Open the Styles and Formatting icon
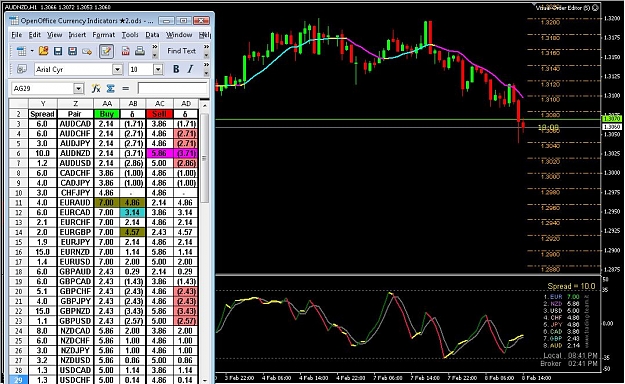This screenshot has width=625, height=384. tap(22, 69)
